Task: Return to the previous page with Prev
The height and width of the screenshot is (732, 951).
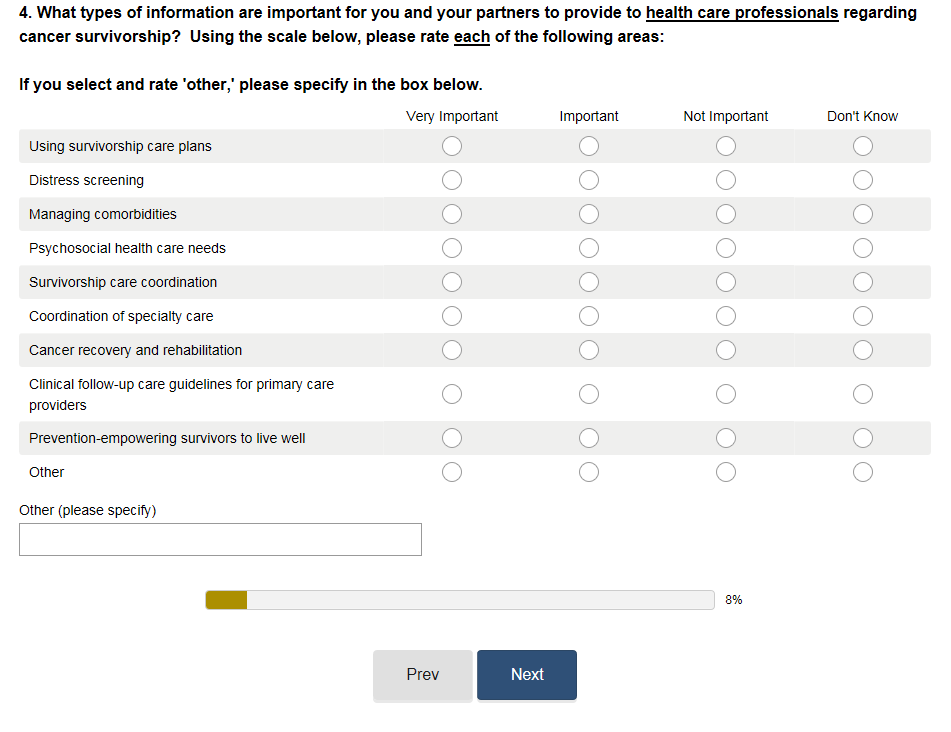Action: pos(423,675)
